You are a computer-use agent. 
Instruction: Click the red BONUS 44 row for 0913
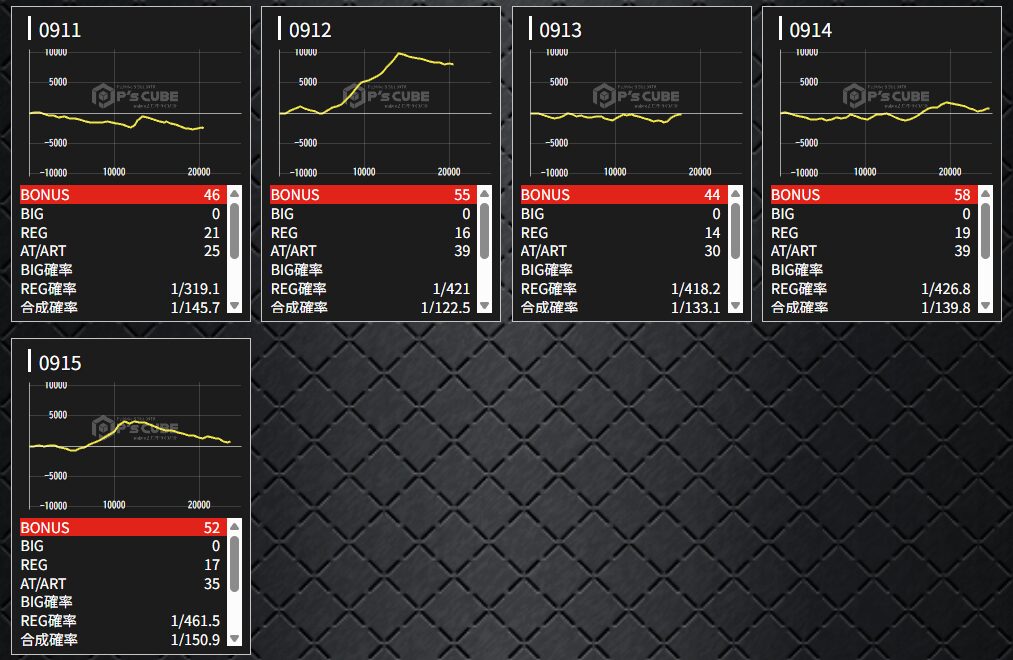pyautogui.click(x=624, y=194)
